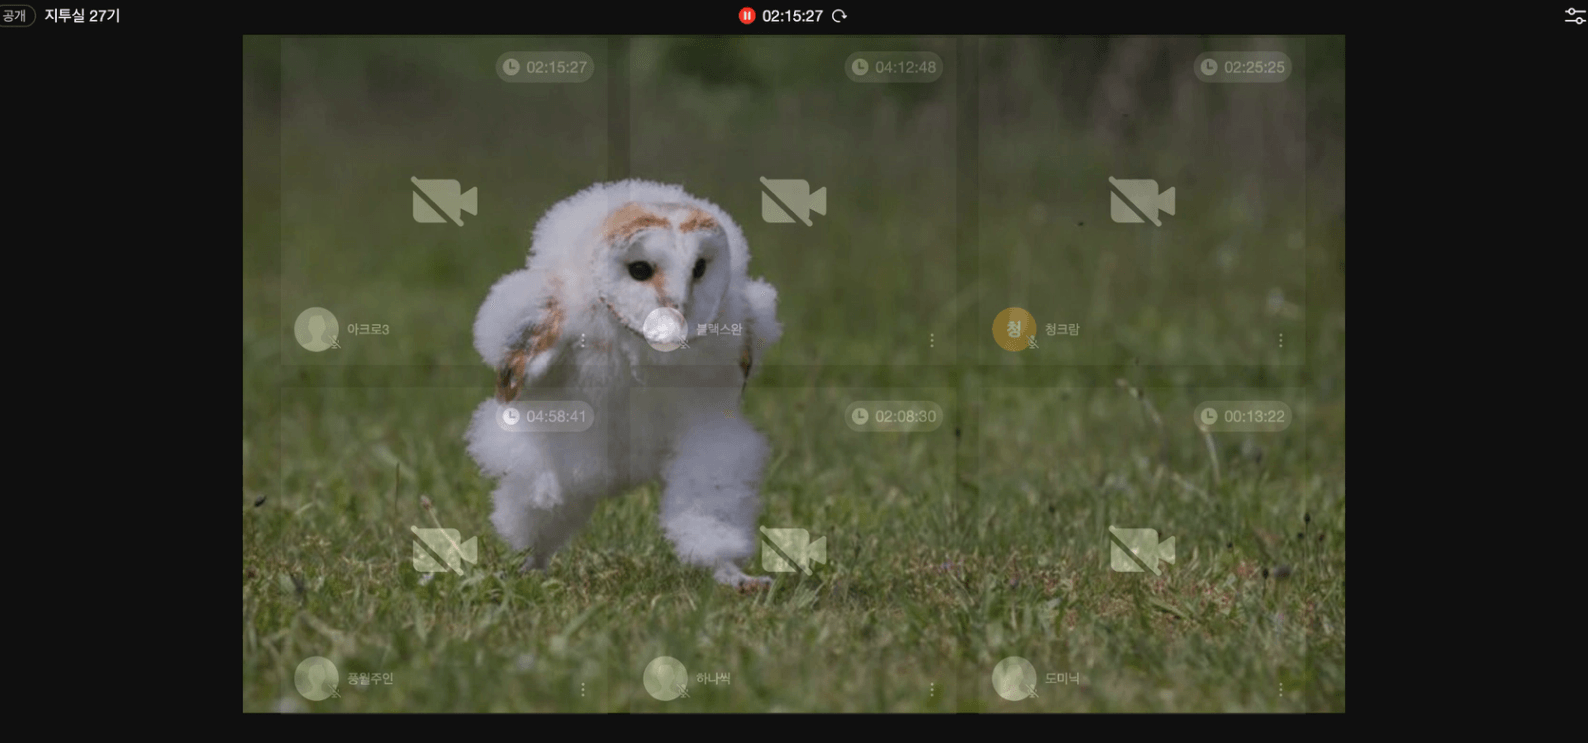
Task: Open the more options menu for 아크로3
Action: (583, 341)
